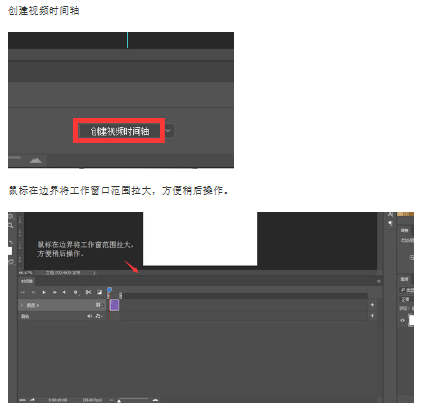Click the timeline zoom slider
This screenshot has height=411, width=436.
coord(133,399)
